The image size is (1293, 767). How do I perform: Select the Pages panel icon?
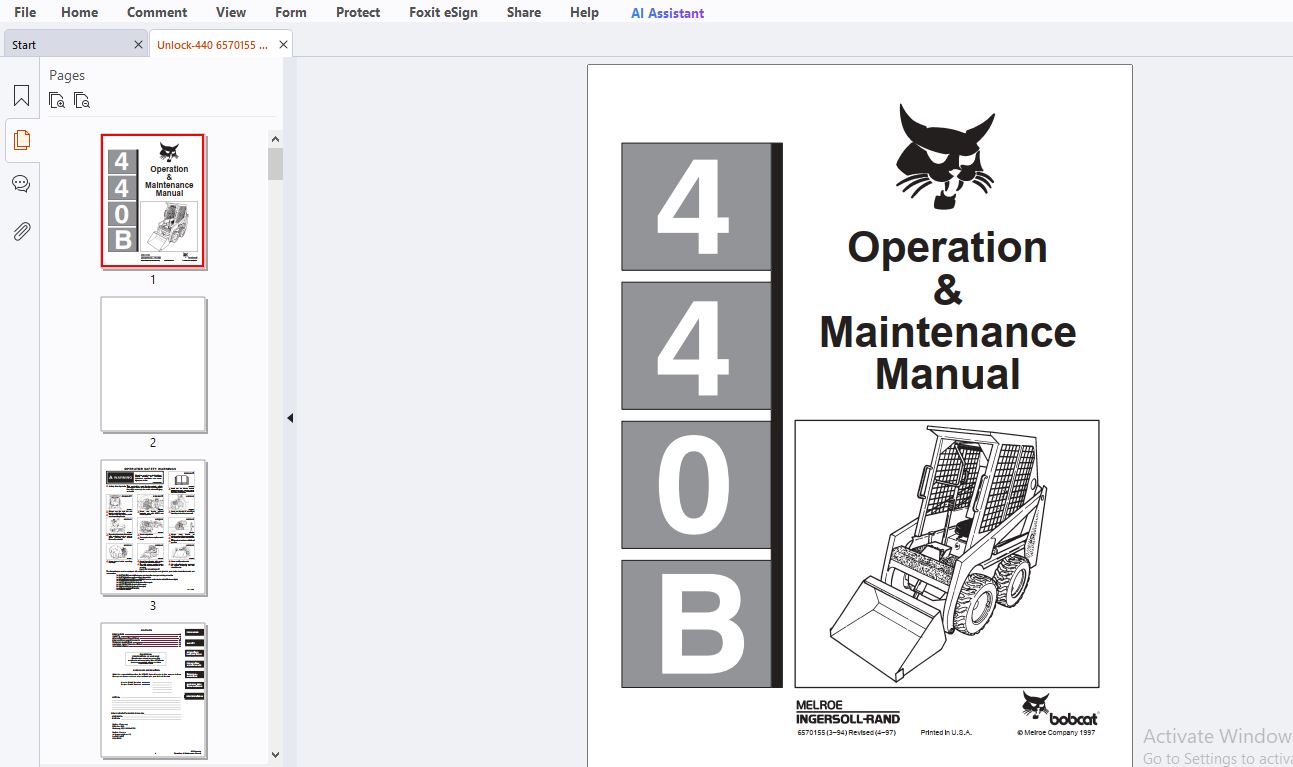point(21,140)
